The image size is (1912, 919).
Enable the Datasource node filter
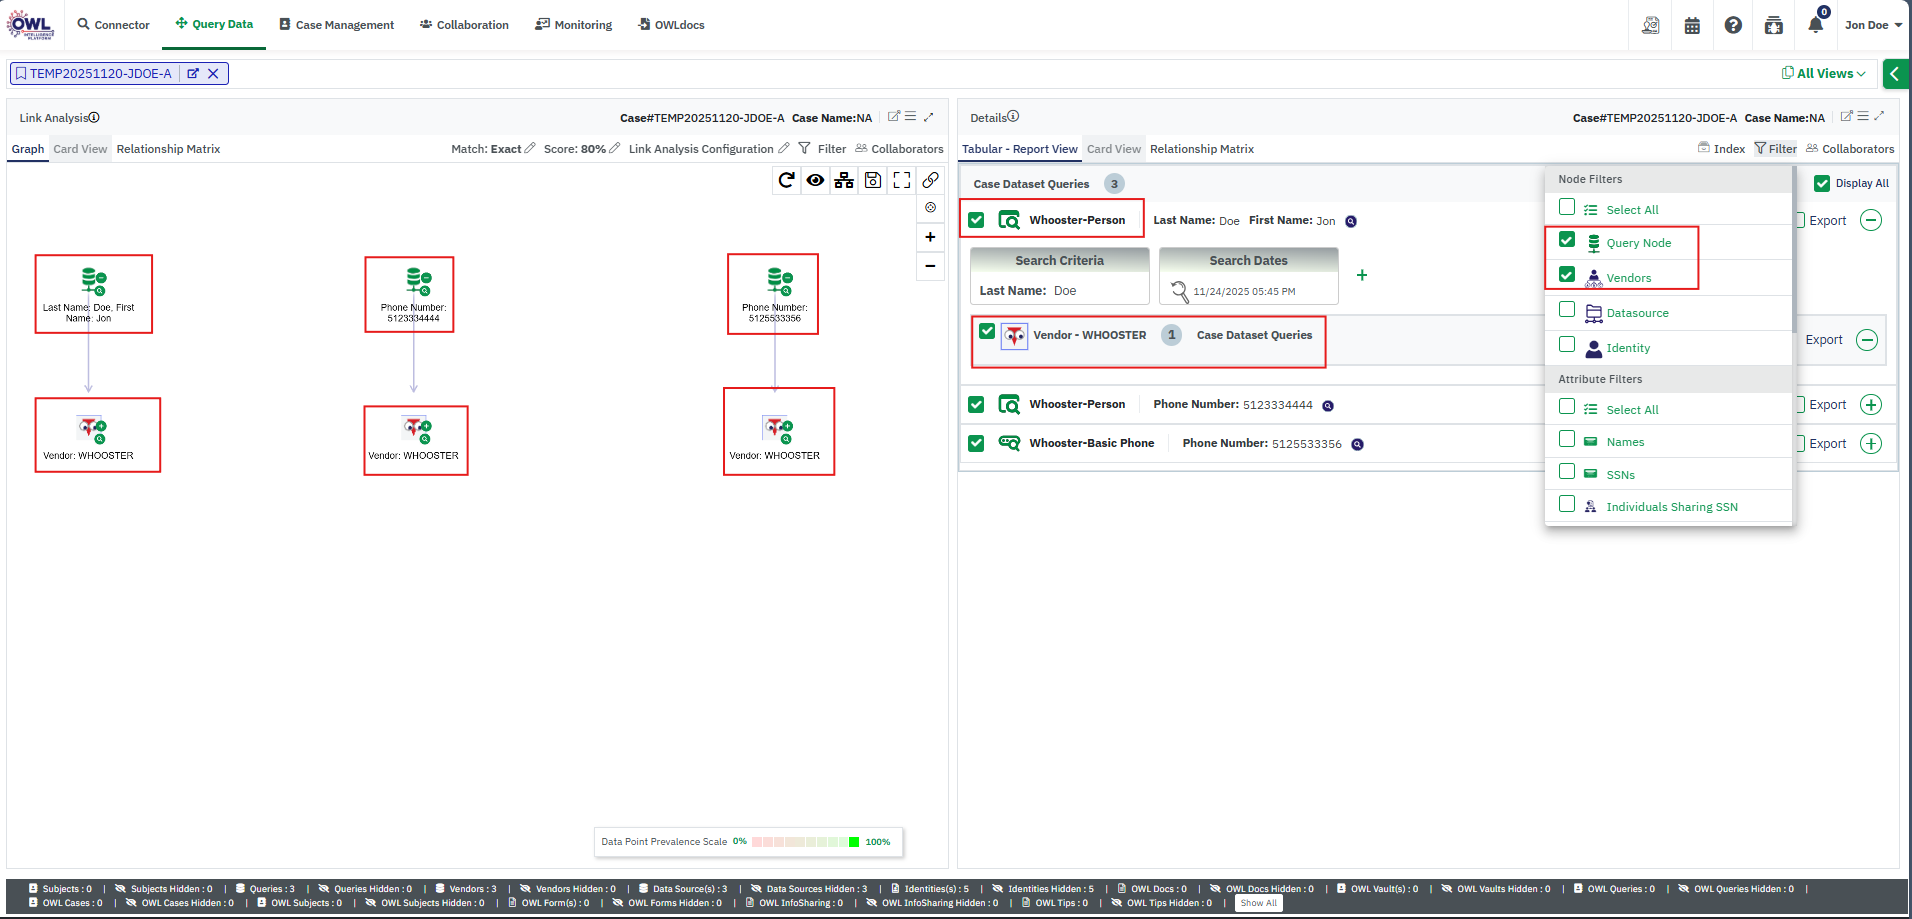pyautogui.click(x=1567, y=311)
